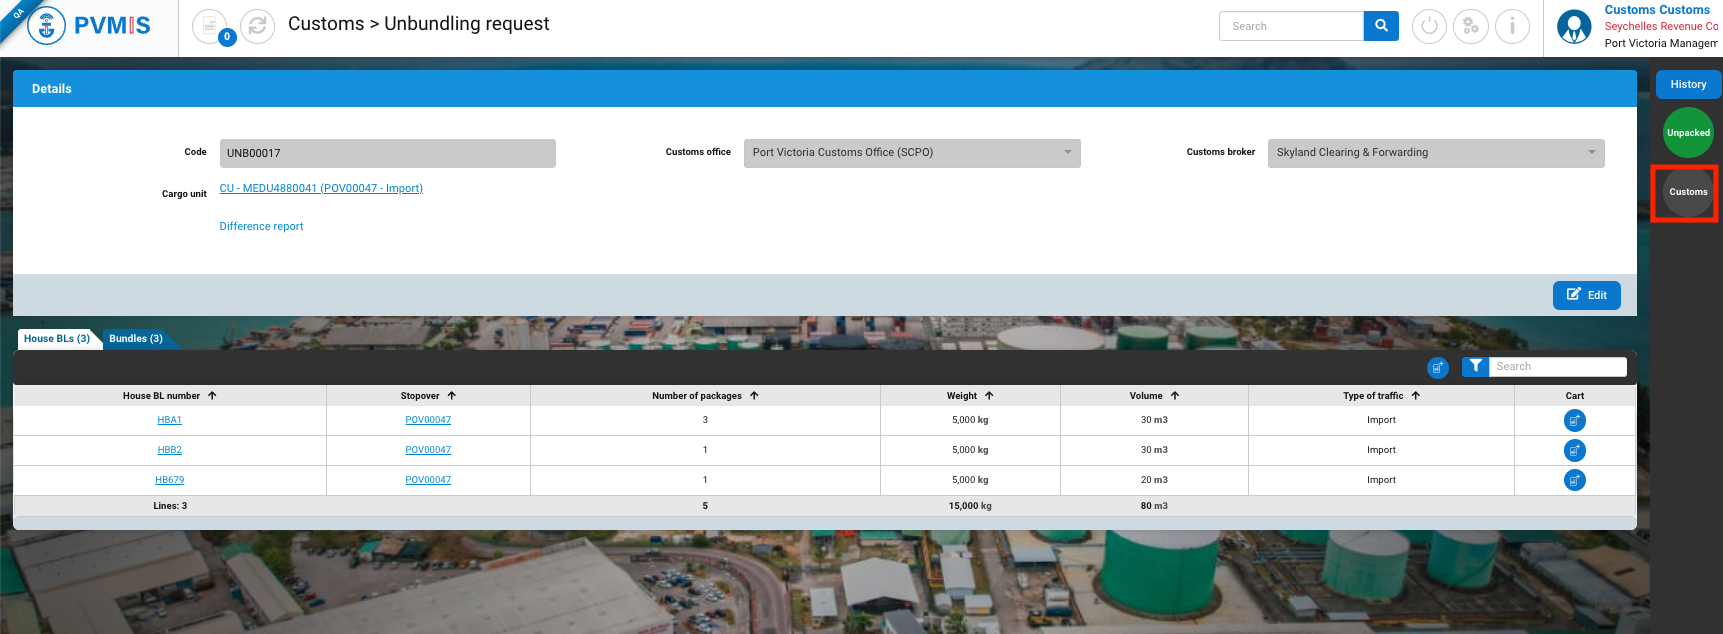This screenshot has width=1723, height=634.
Task: Expand the Customs office dropdown
Action: click(1067, 153)
